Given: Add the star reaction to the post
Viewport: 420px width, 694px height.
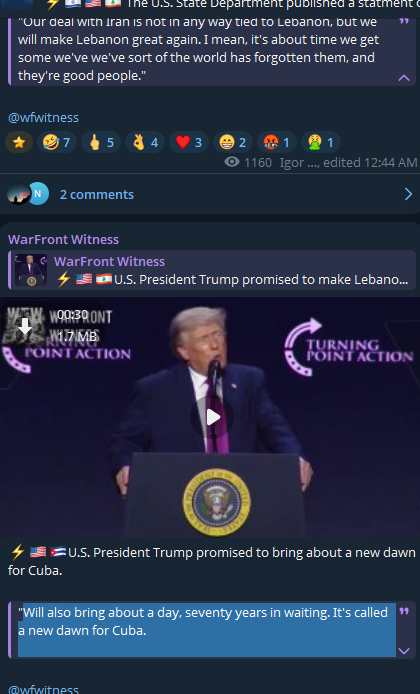Looking at the screenshot, I should coord(19,143).
